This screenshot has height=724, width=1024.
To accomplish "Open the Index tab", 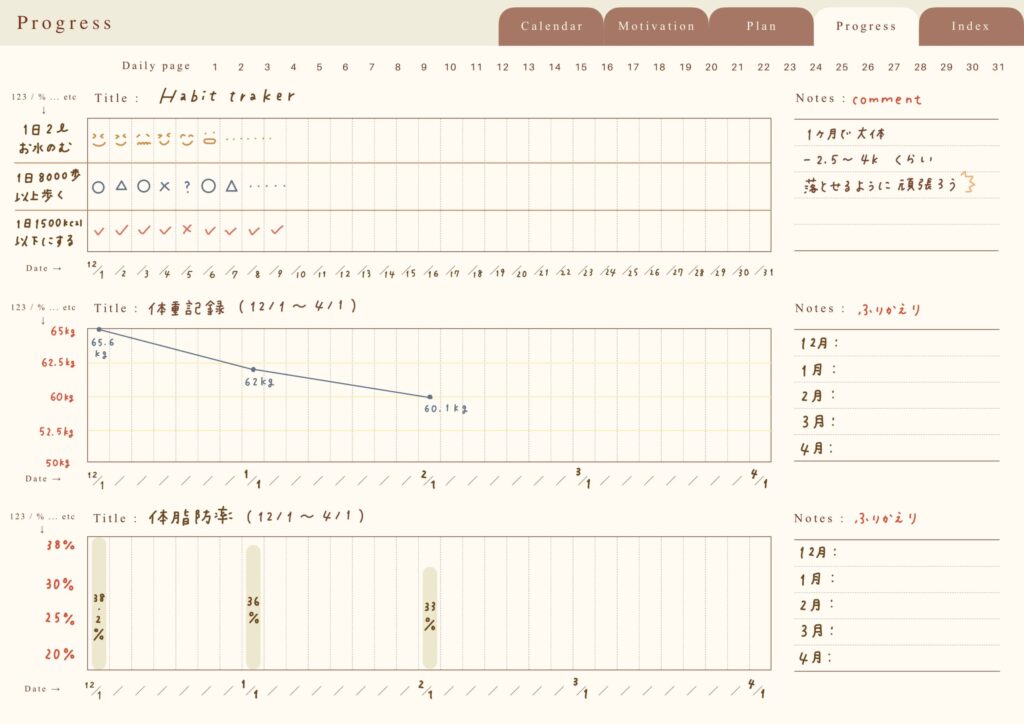I will [x=970, y=27].
